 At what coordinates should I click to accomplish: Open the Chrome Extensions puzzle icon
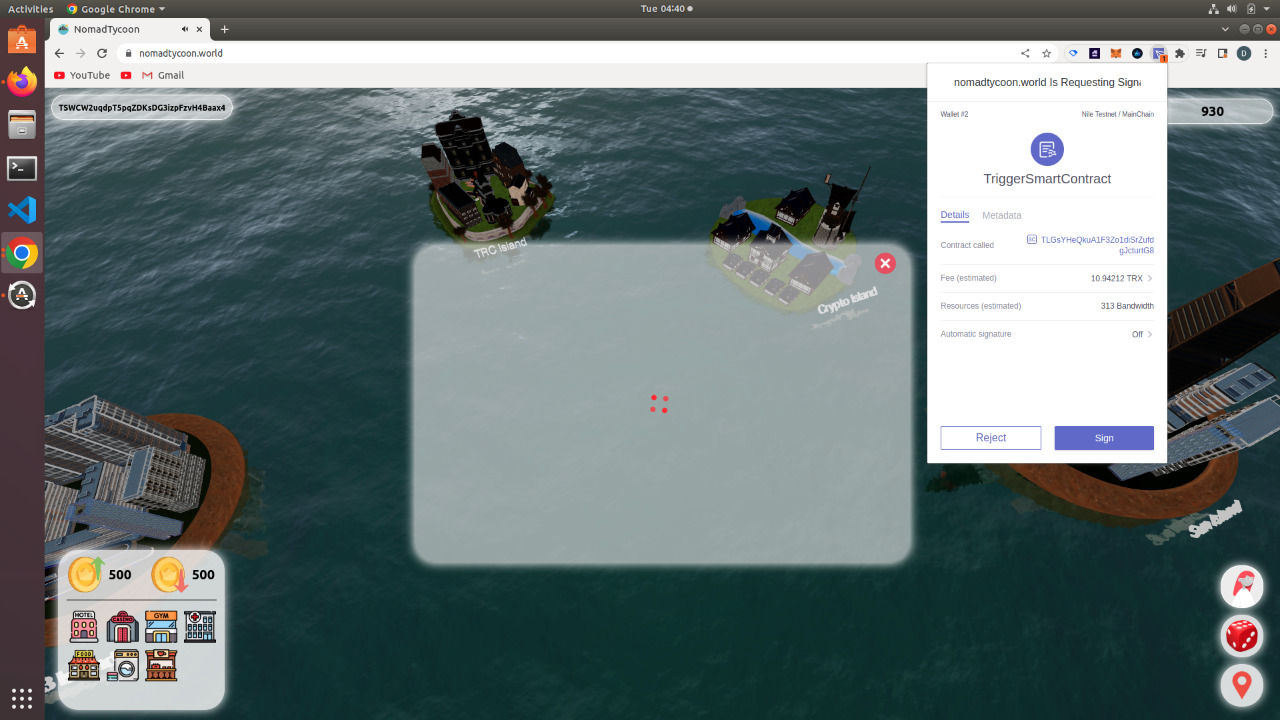coord(1180,53)
